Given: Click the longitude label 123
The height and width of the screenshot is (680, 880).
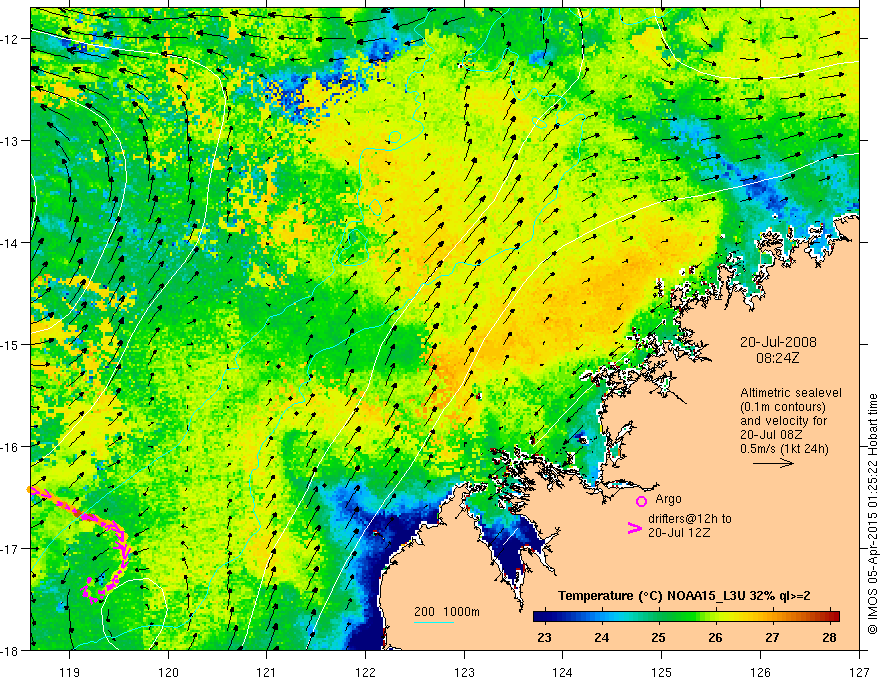Looking at the screenshot, I should (x=464, y=672).
